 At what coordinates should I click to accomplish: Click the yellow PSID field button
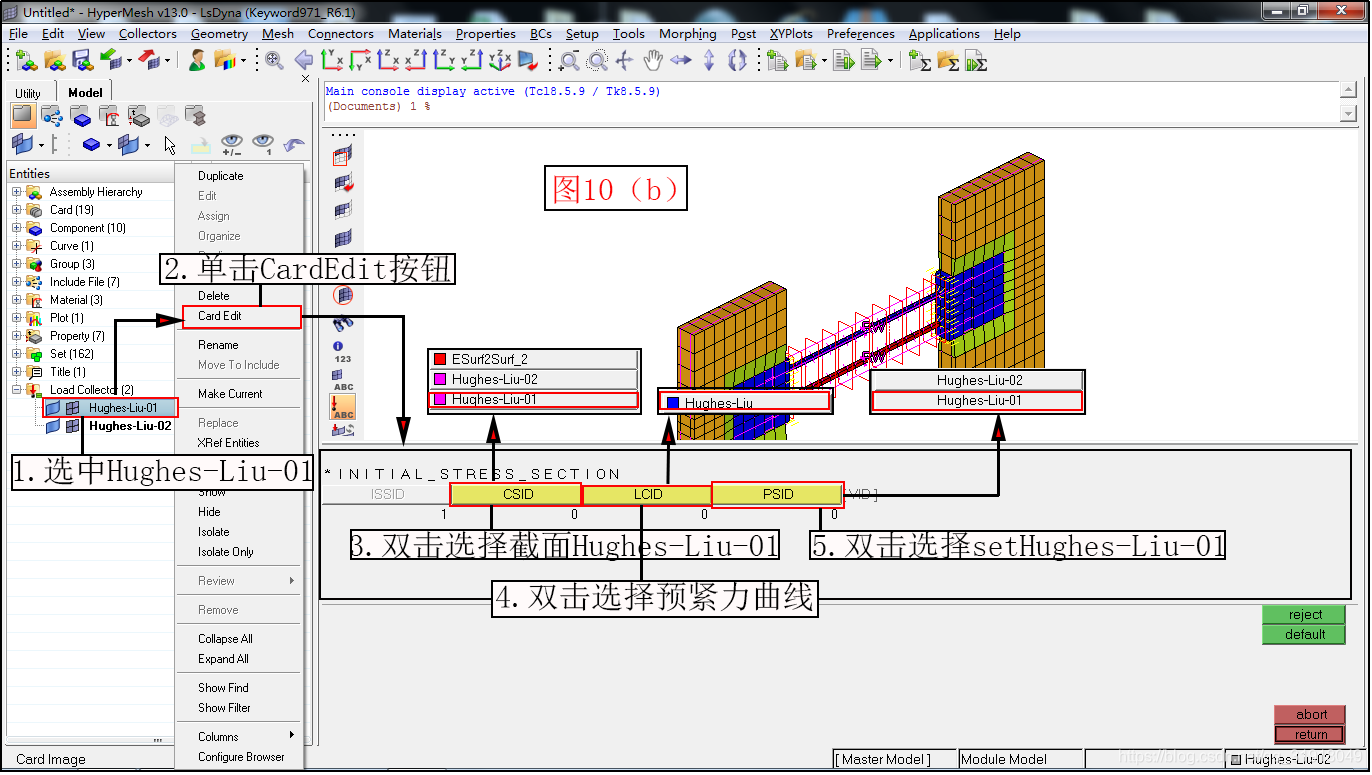click(x=777, y=494)
